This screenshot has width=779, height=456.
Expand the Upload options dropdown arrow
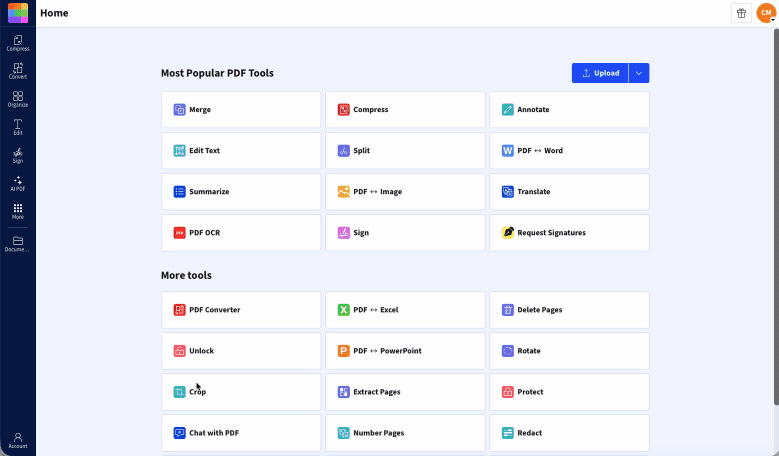(x=639, y=73)
